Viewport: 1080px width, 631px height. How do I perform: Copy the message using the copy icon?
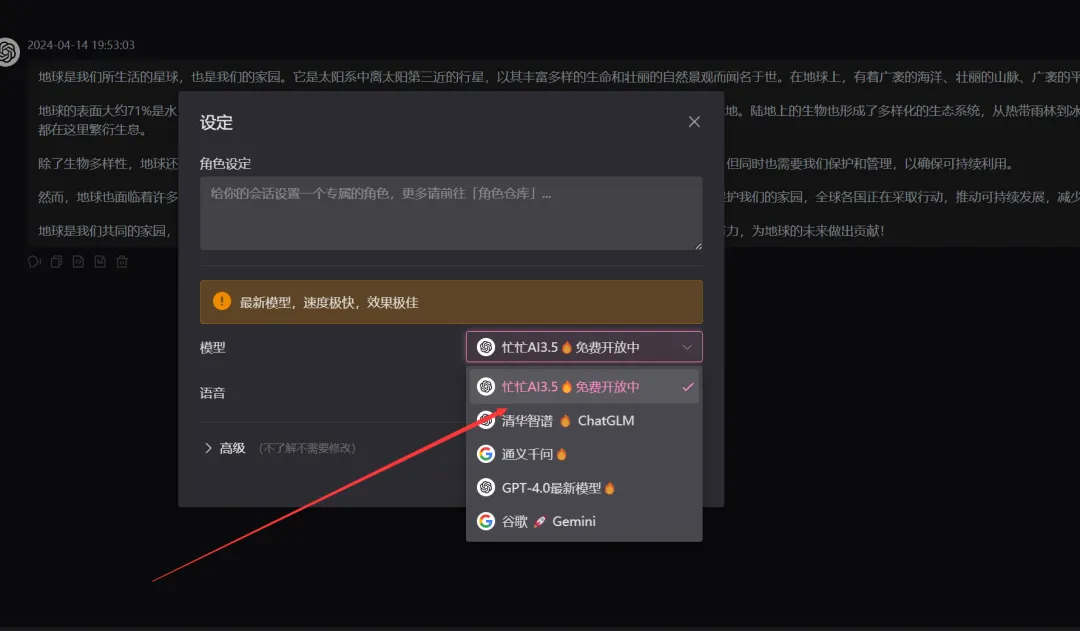pyautogui.click(x=56, y=261)
